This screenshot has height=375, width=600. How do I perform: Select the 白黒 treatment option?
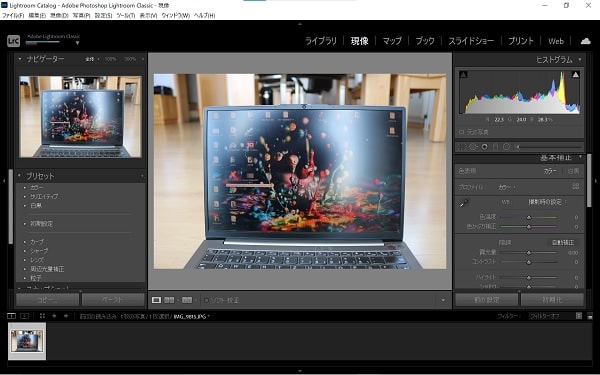[x=573, y=171]
